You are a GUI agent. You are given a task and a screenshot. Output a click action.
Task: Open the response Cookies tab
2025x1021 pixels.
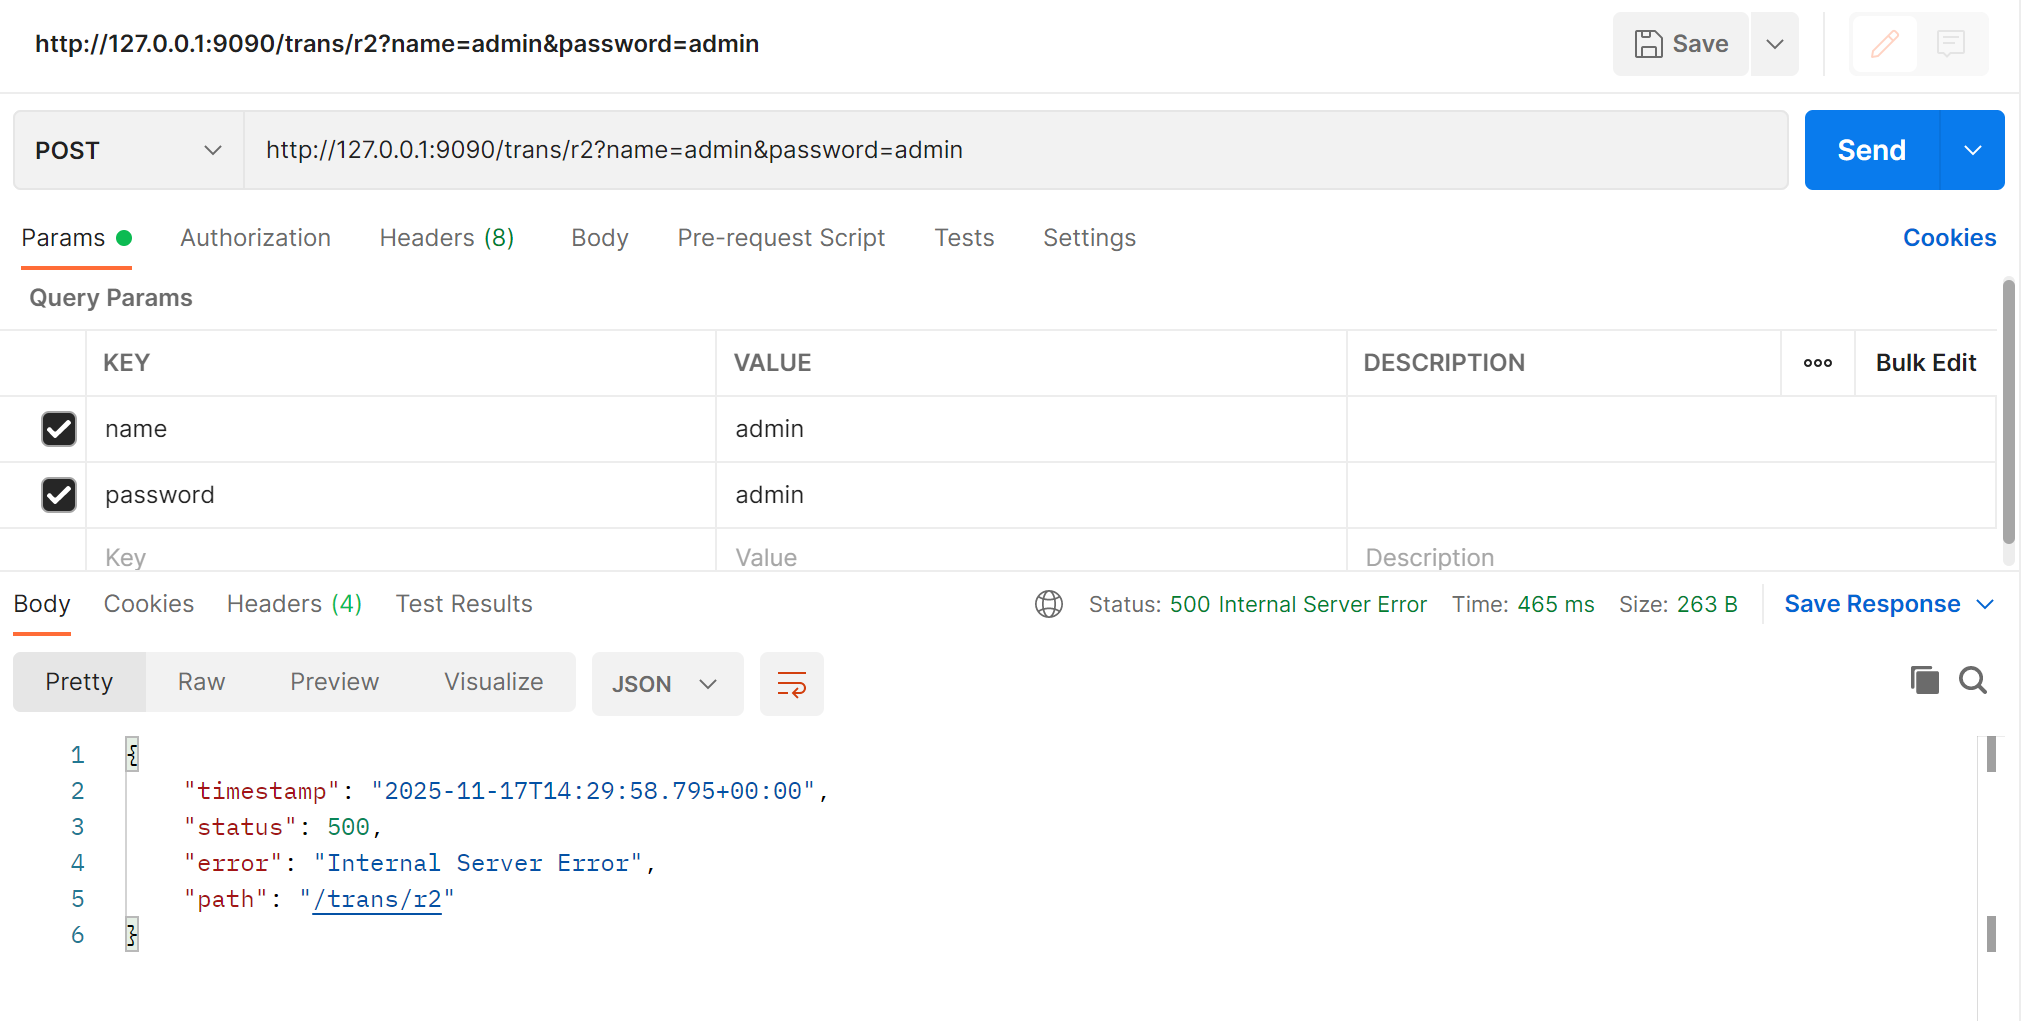point(149,604)
